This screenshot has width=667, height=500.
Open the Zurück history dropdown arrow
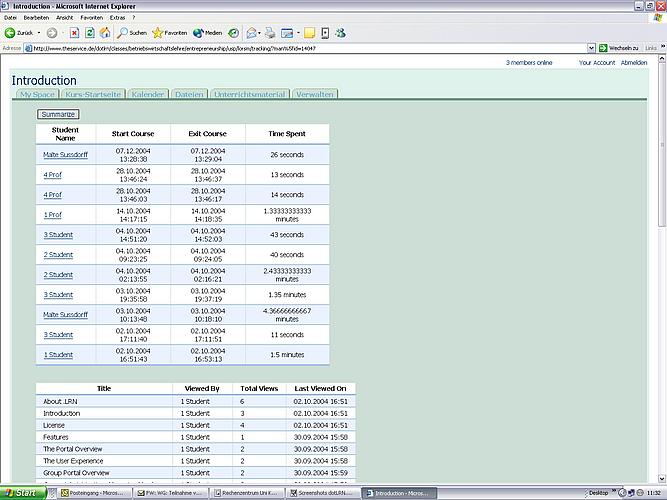tap(39, 33)
